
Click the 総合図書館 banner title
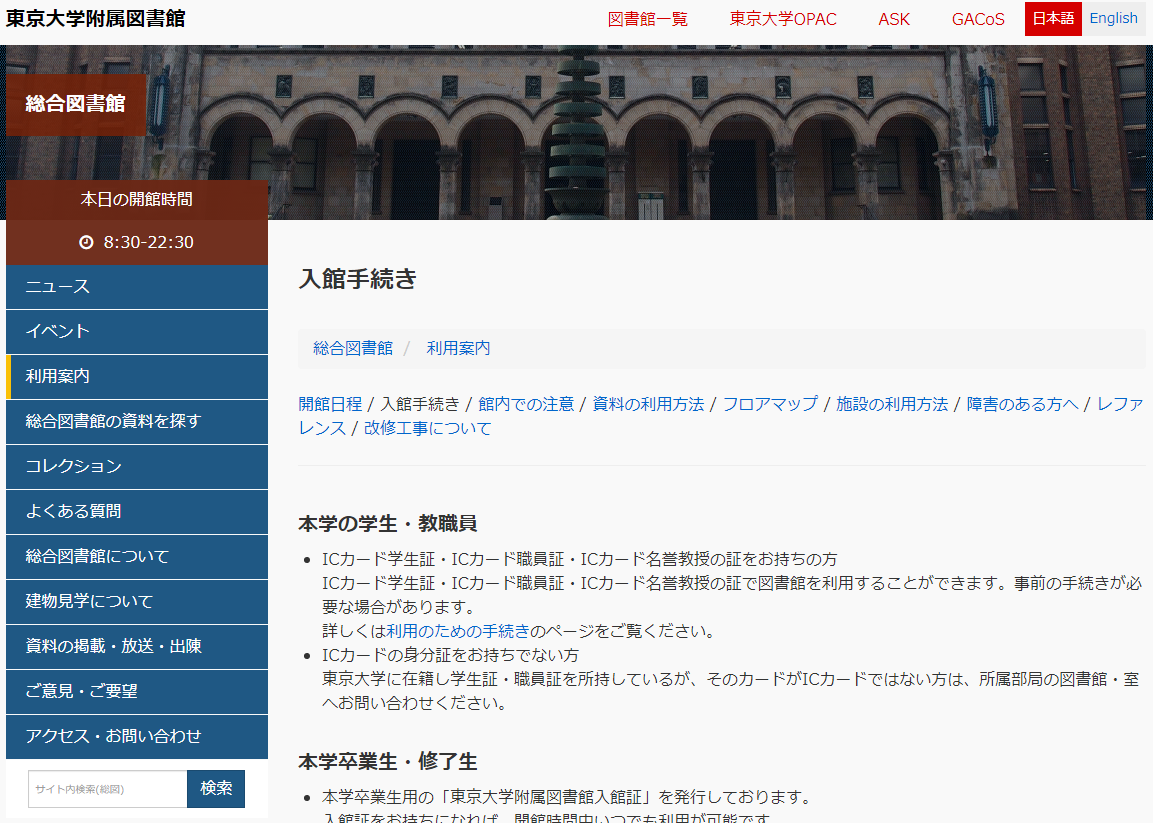pos(76,104)
